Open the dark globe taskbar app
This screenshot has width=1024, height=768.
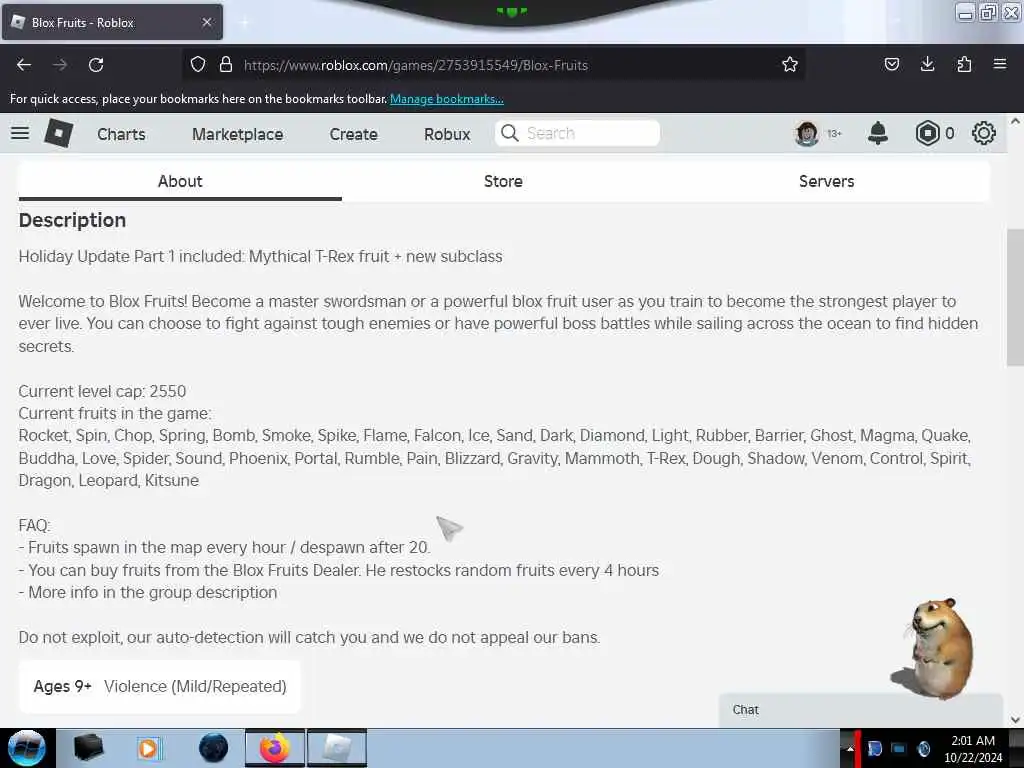(214, 748)
